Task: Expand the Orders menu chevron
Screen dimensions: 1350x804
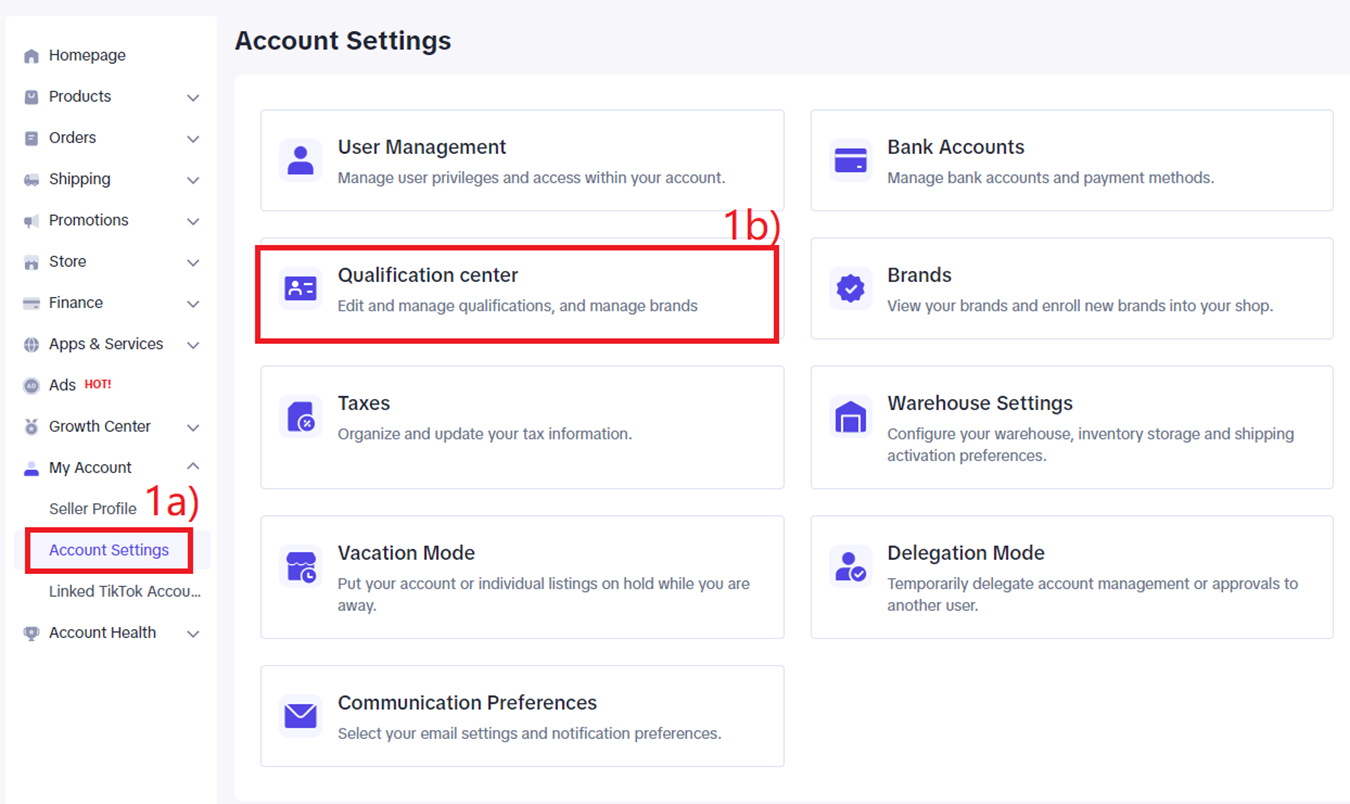Action: 193,139
